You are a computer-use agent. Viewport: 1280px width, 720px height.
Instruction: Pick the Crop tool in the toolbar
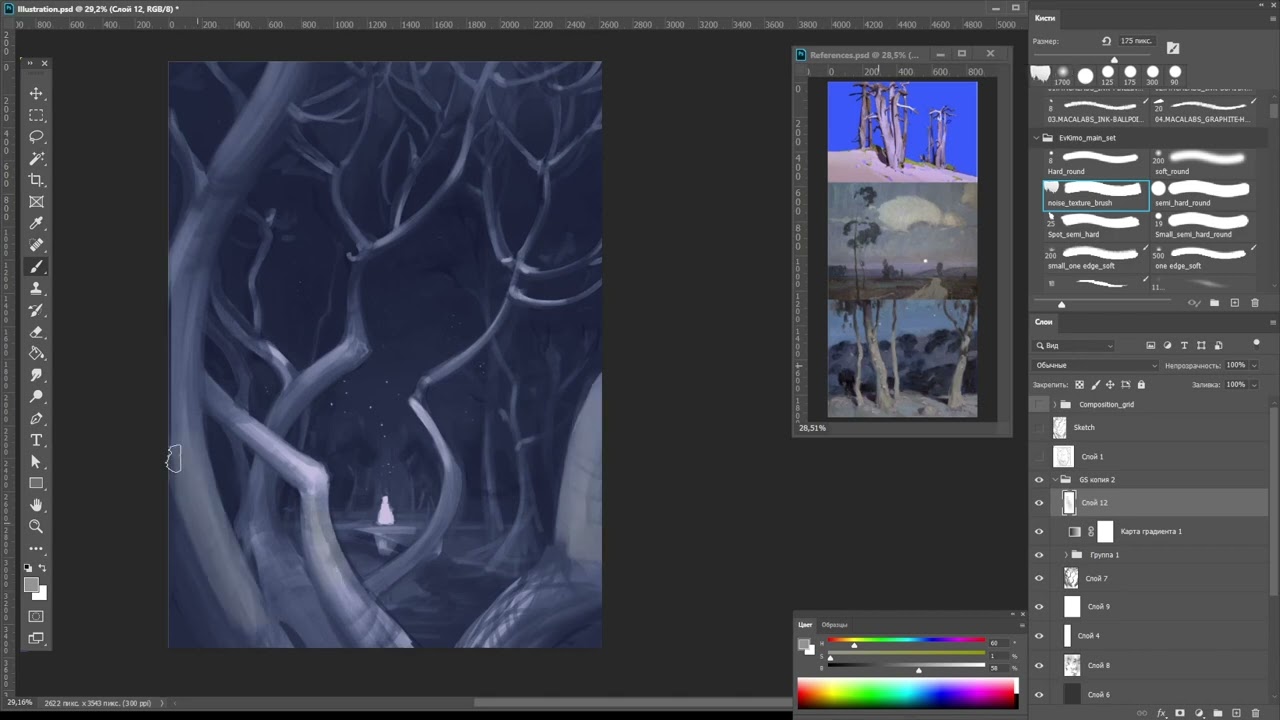coord(36,180)
